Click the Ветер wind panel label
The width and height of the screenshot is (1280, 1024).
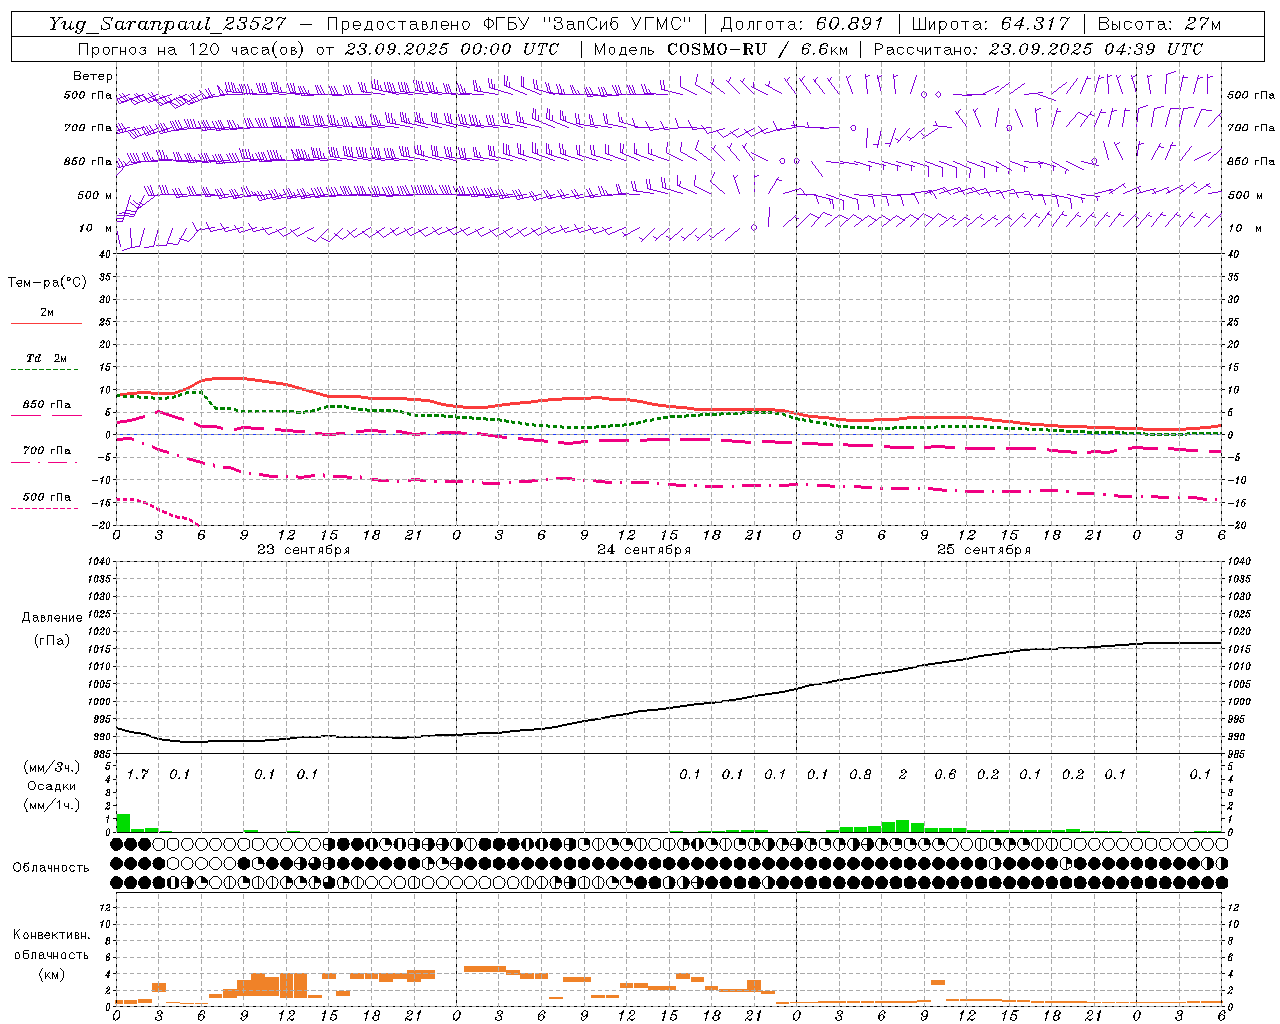coord(92,76)
